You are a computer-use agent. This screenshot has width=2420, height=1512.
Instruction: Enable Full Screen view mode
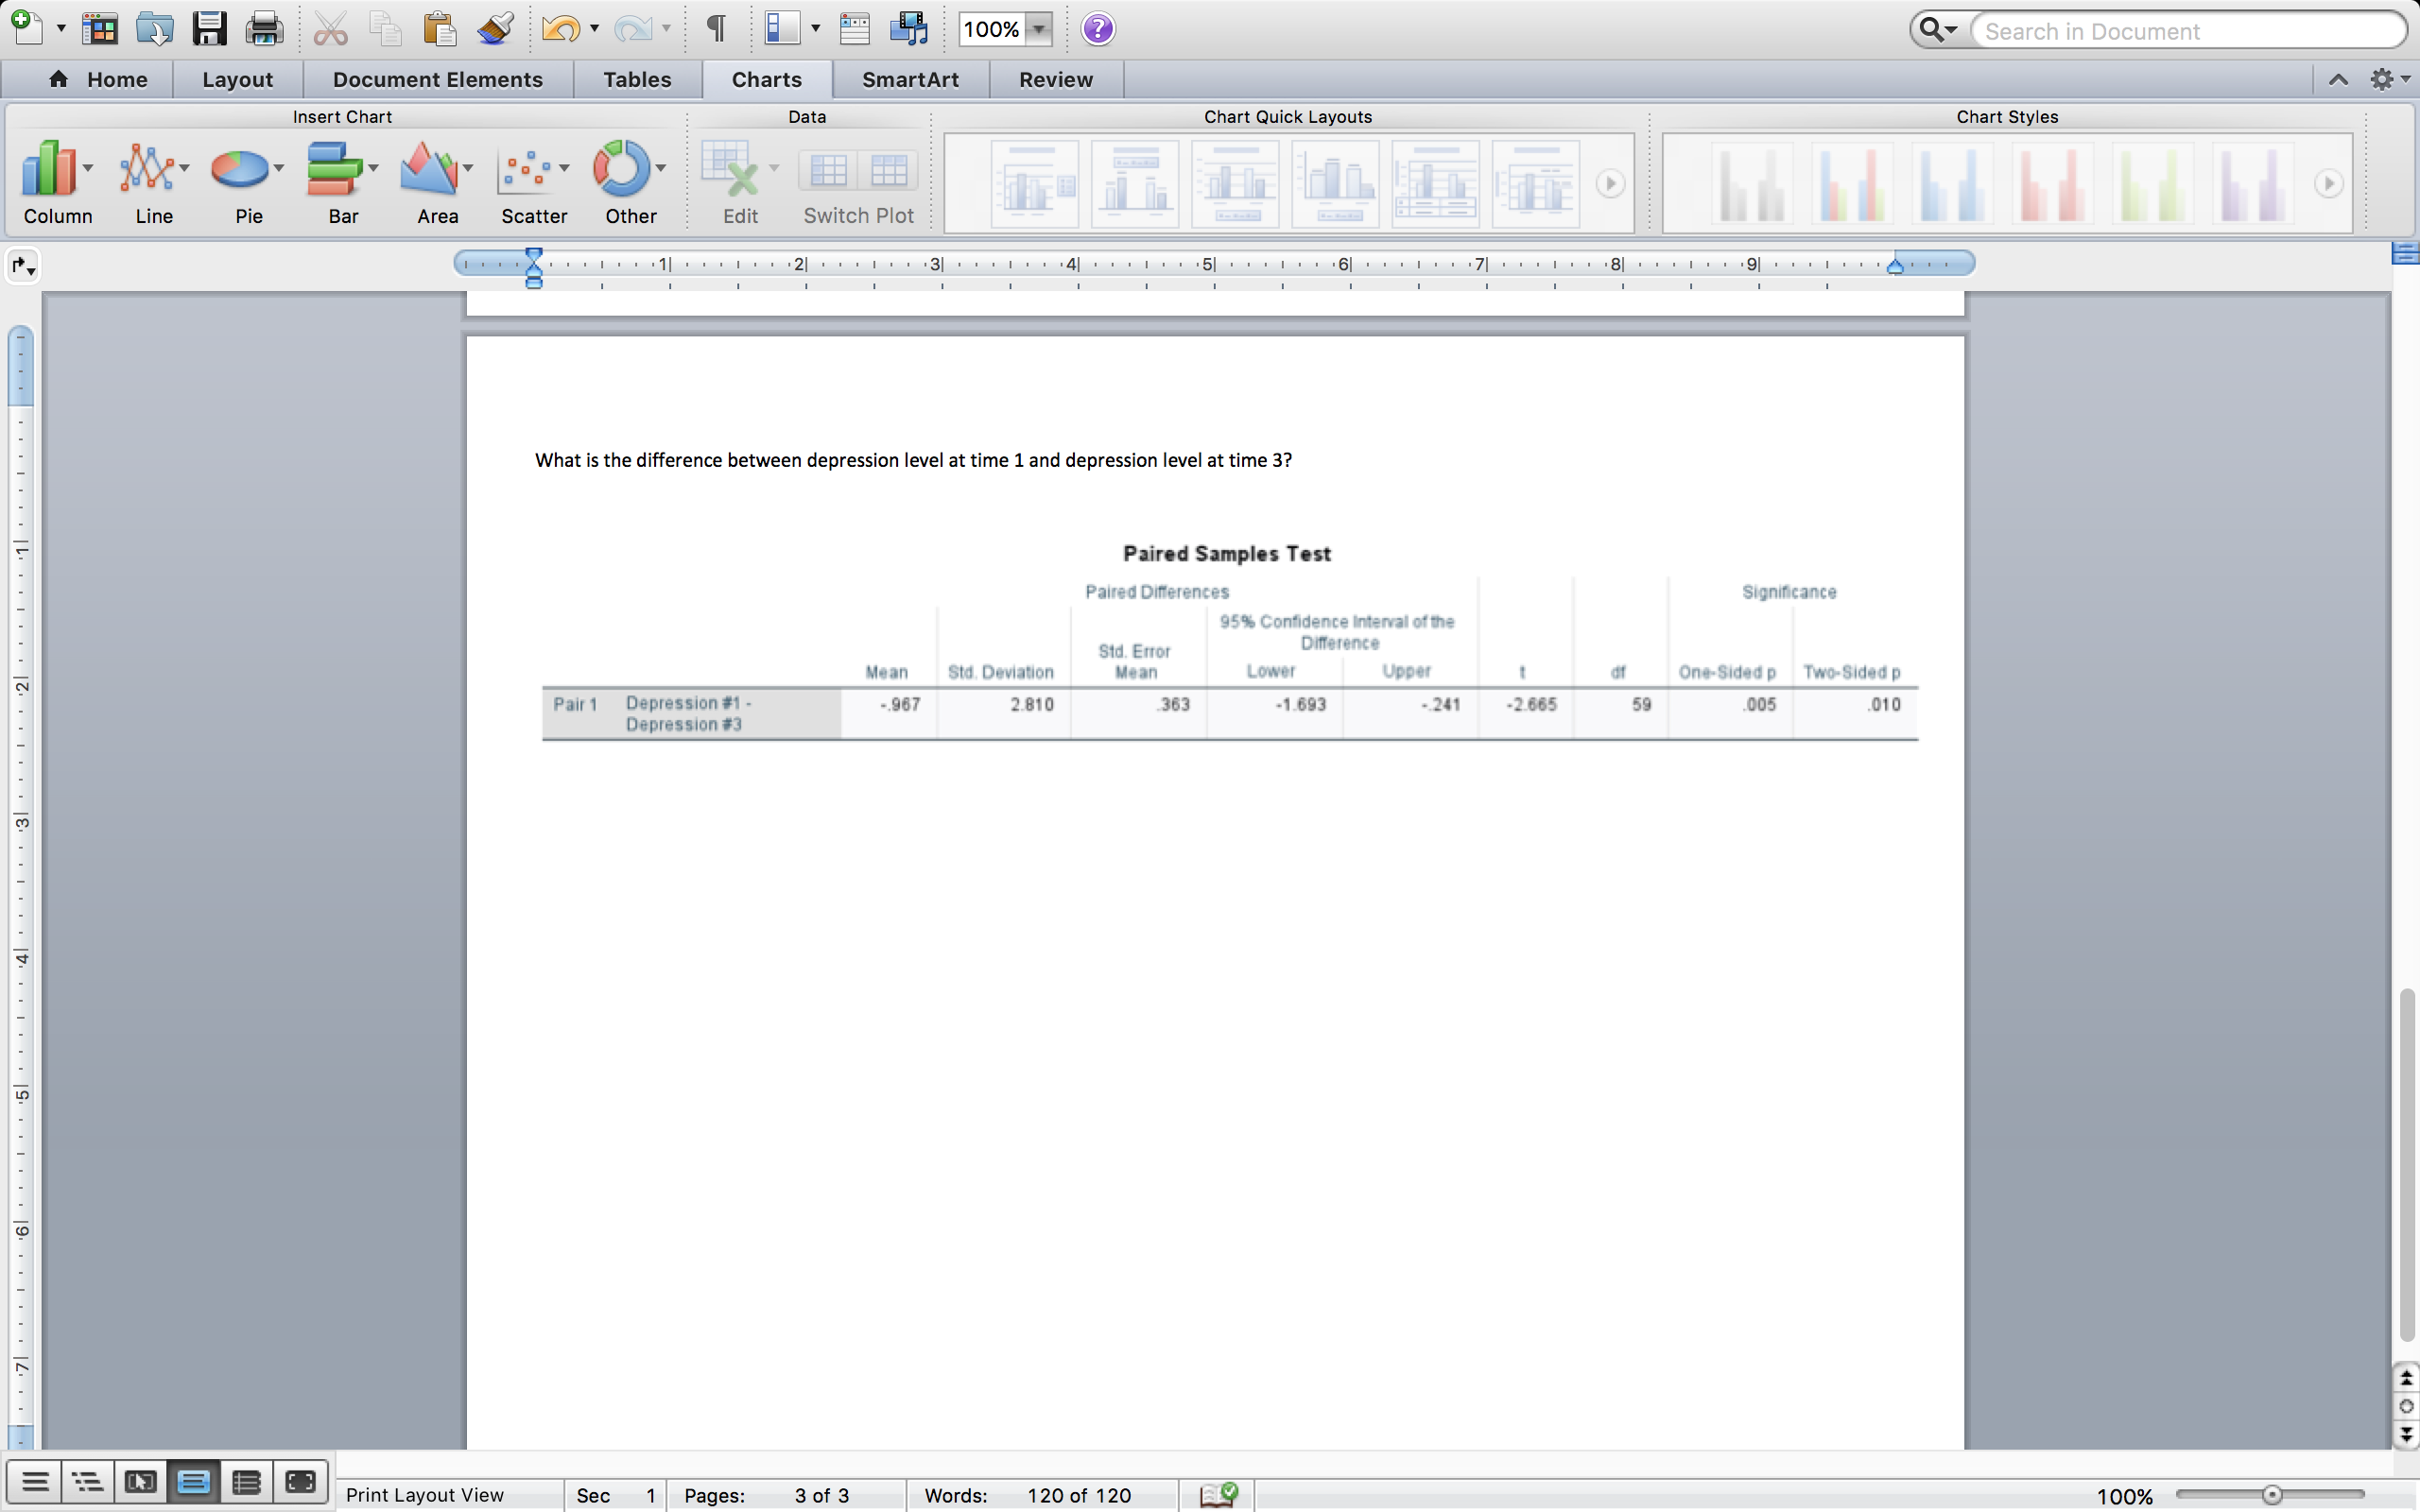click(299, 1481)
